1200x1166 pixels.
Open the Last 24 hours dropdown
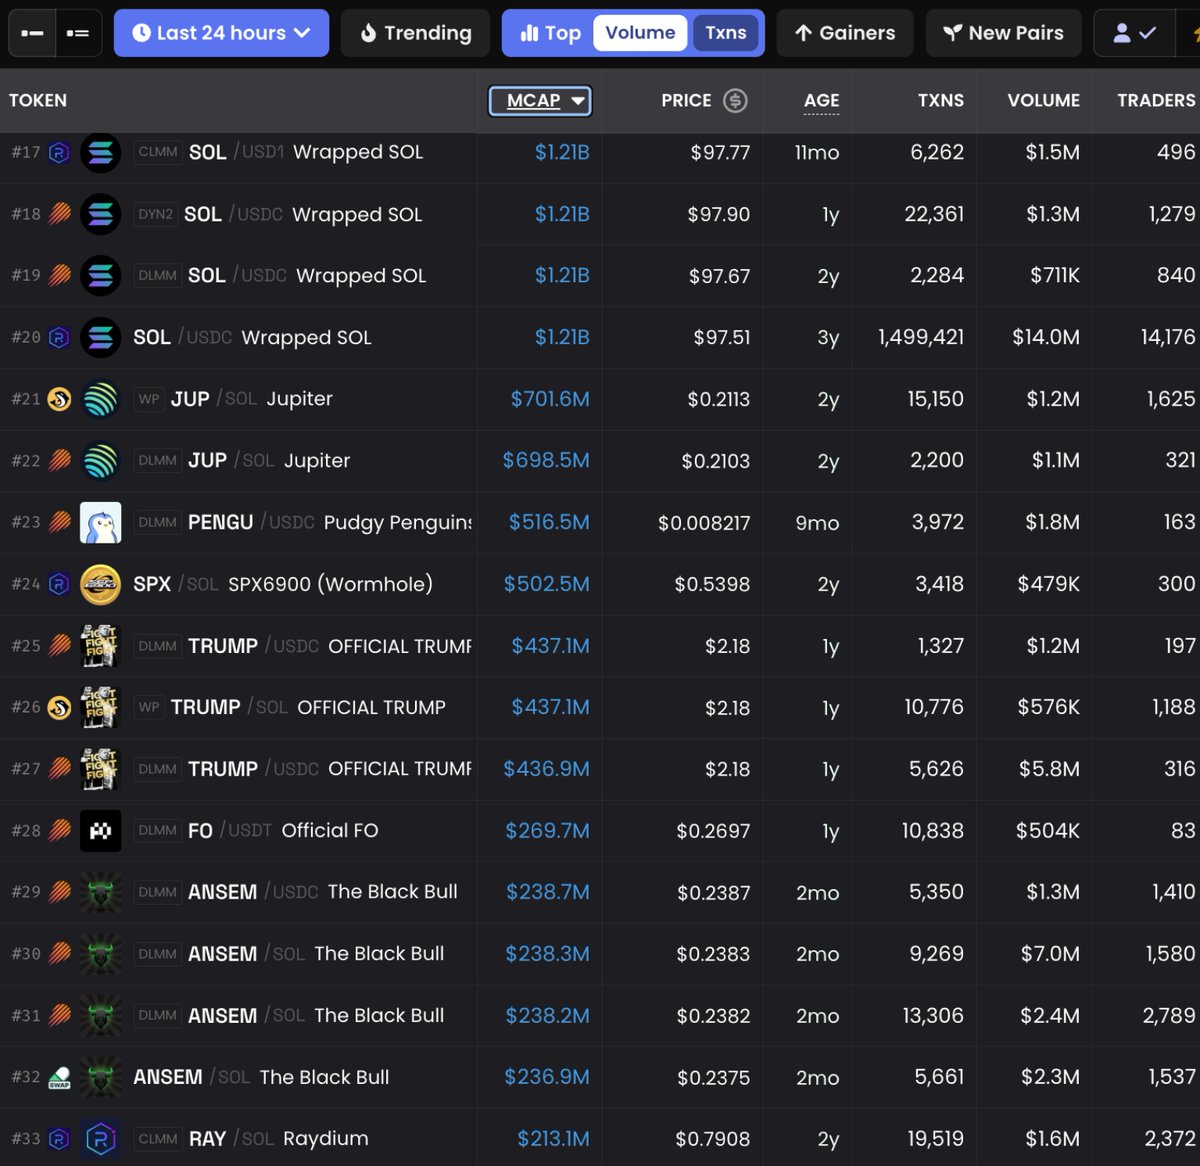(221, 33)
